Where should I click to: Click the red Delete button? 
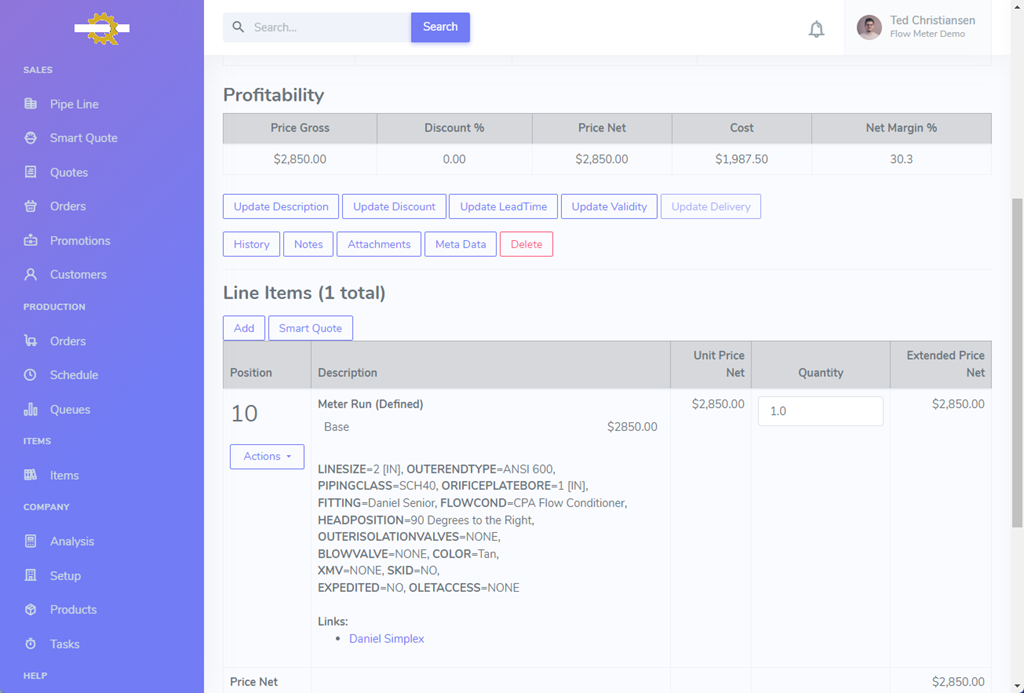coord(526,244)
